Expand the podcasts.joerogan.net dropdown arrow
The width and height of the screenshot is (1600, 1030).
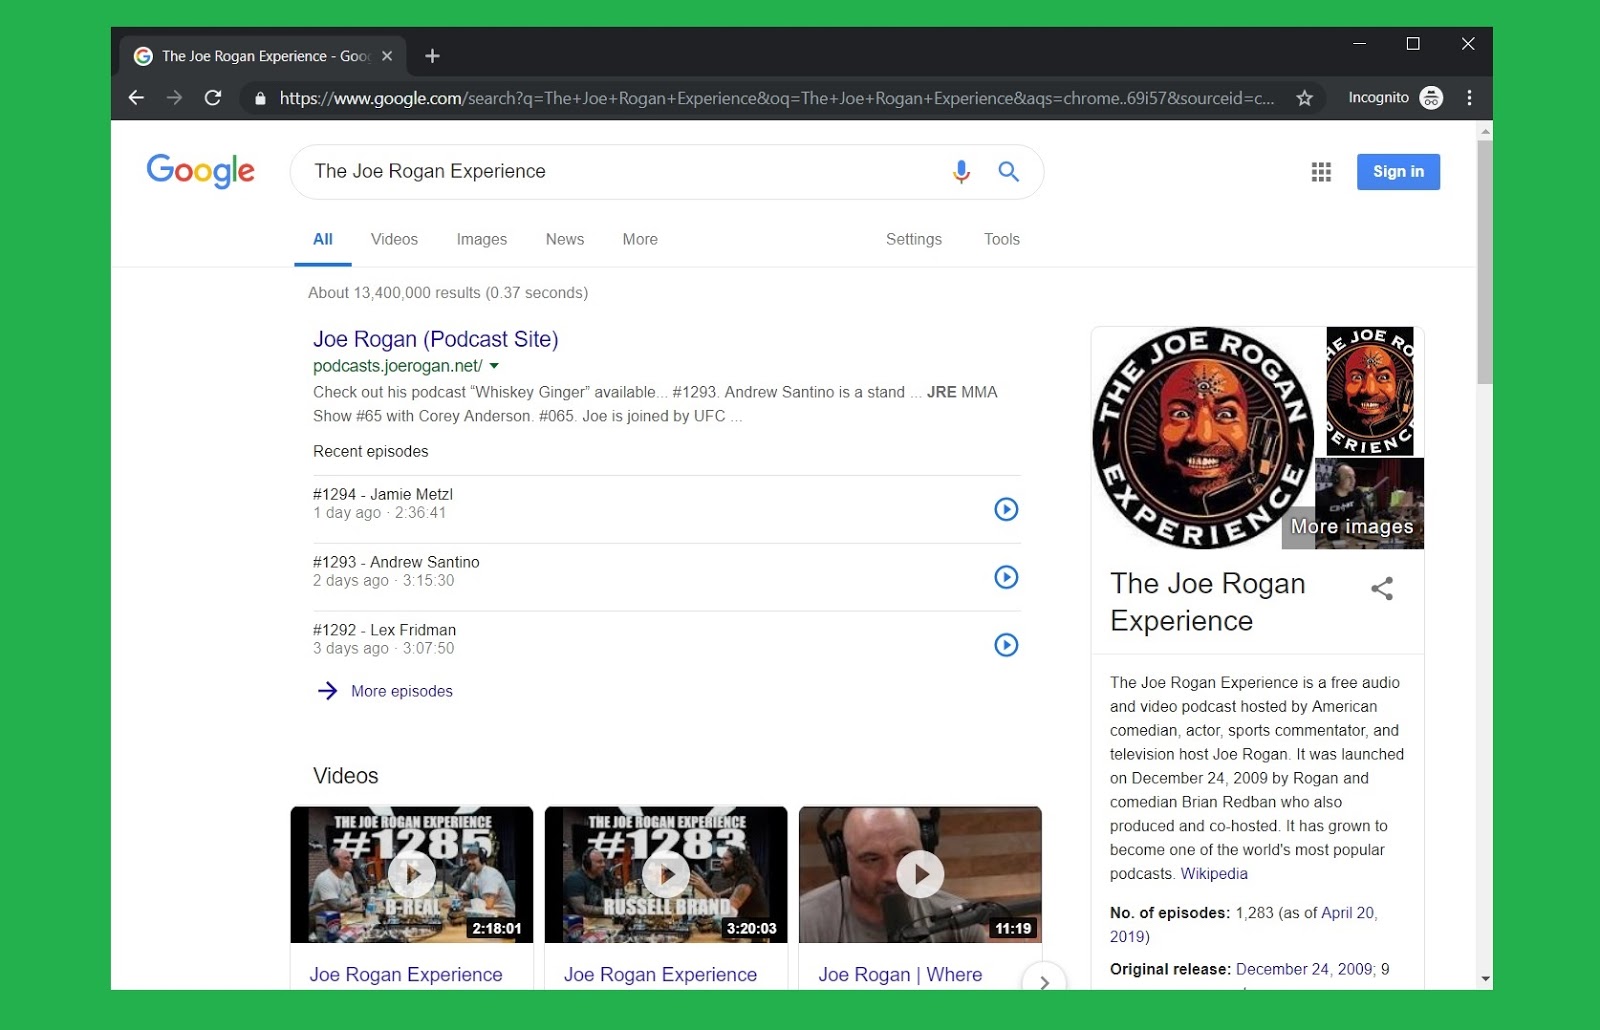tap(494, 366)
